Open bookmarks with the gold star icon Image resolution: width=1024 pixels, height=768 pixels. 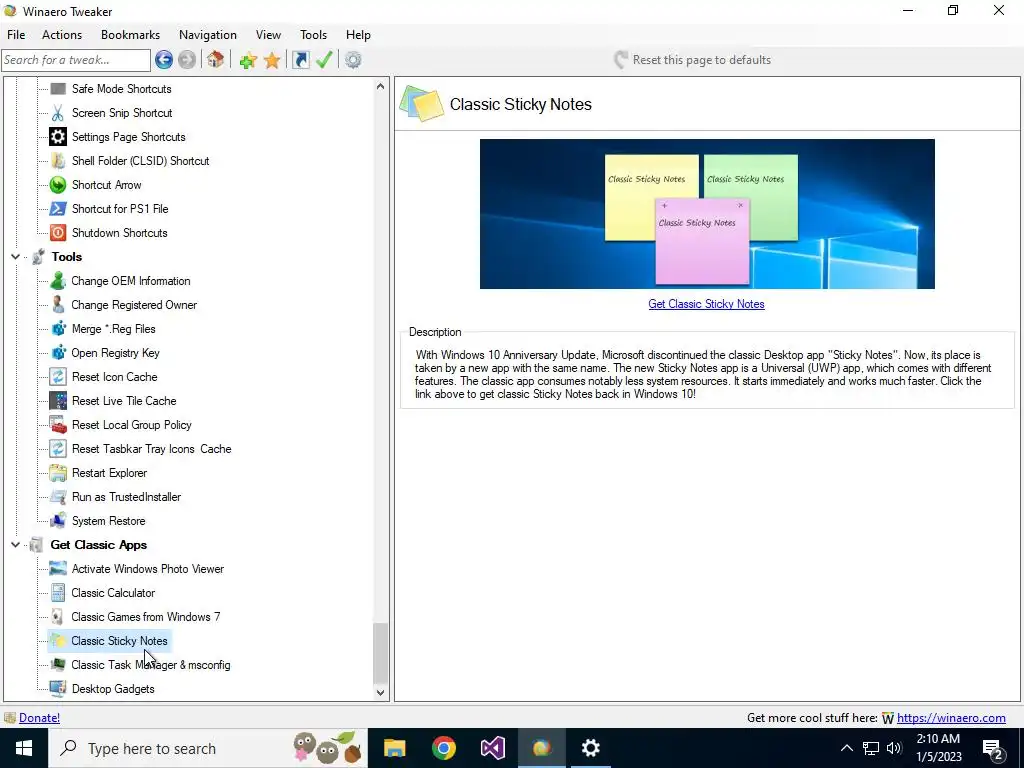pos(272,61)
